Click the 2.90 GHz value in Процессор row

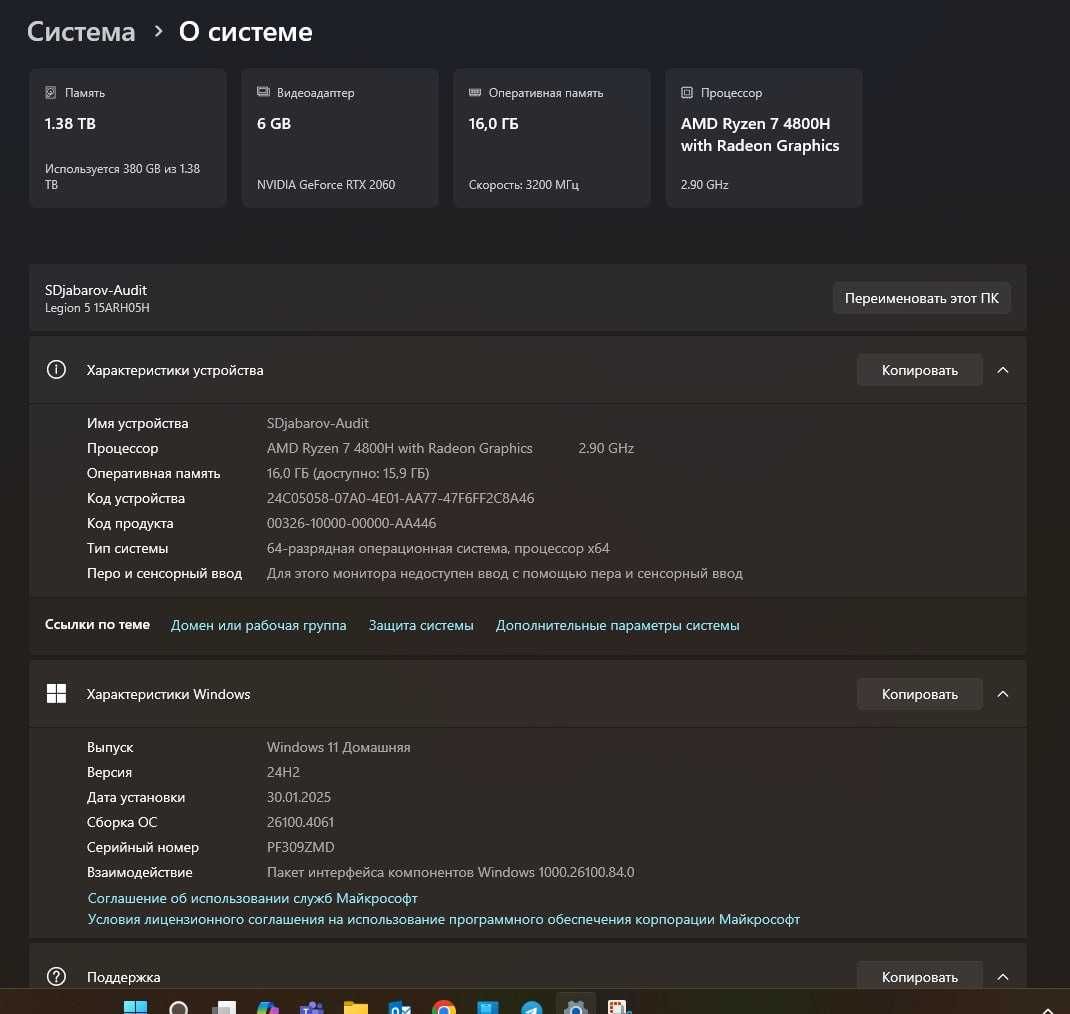606,448
